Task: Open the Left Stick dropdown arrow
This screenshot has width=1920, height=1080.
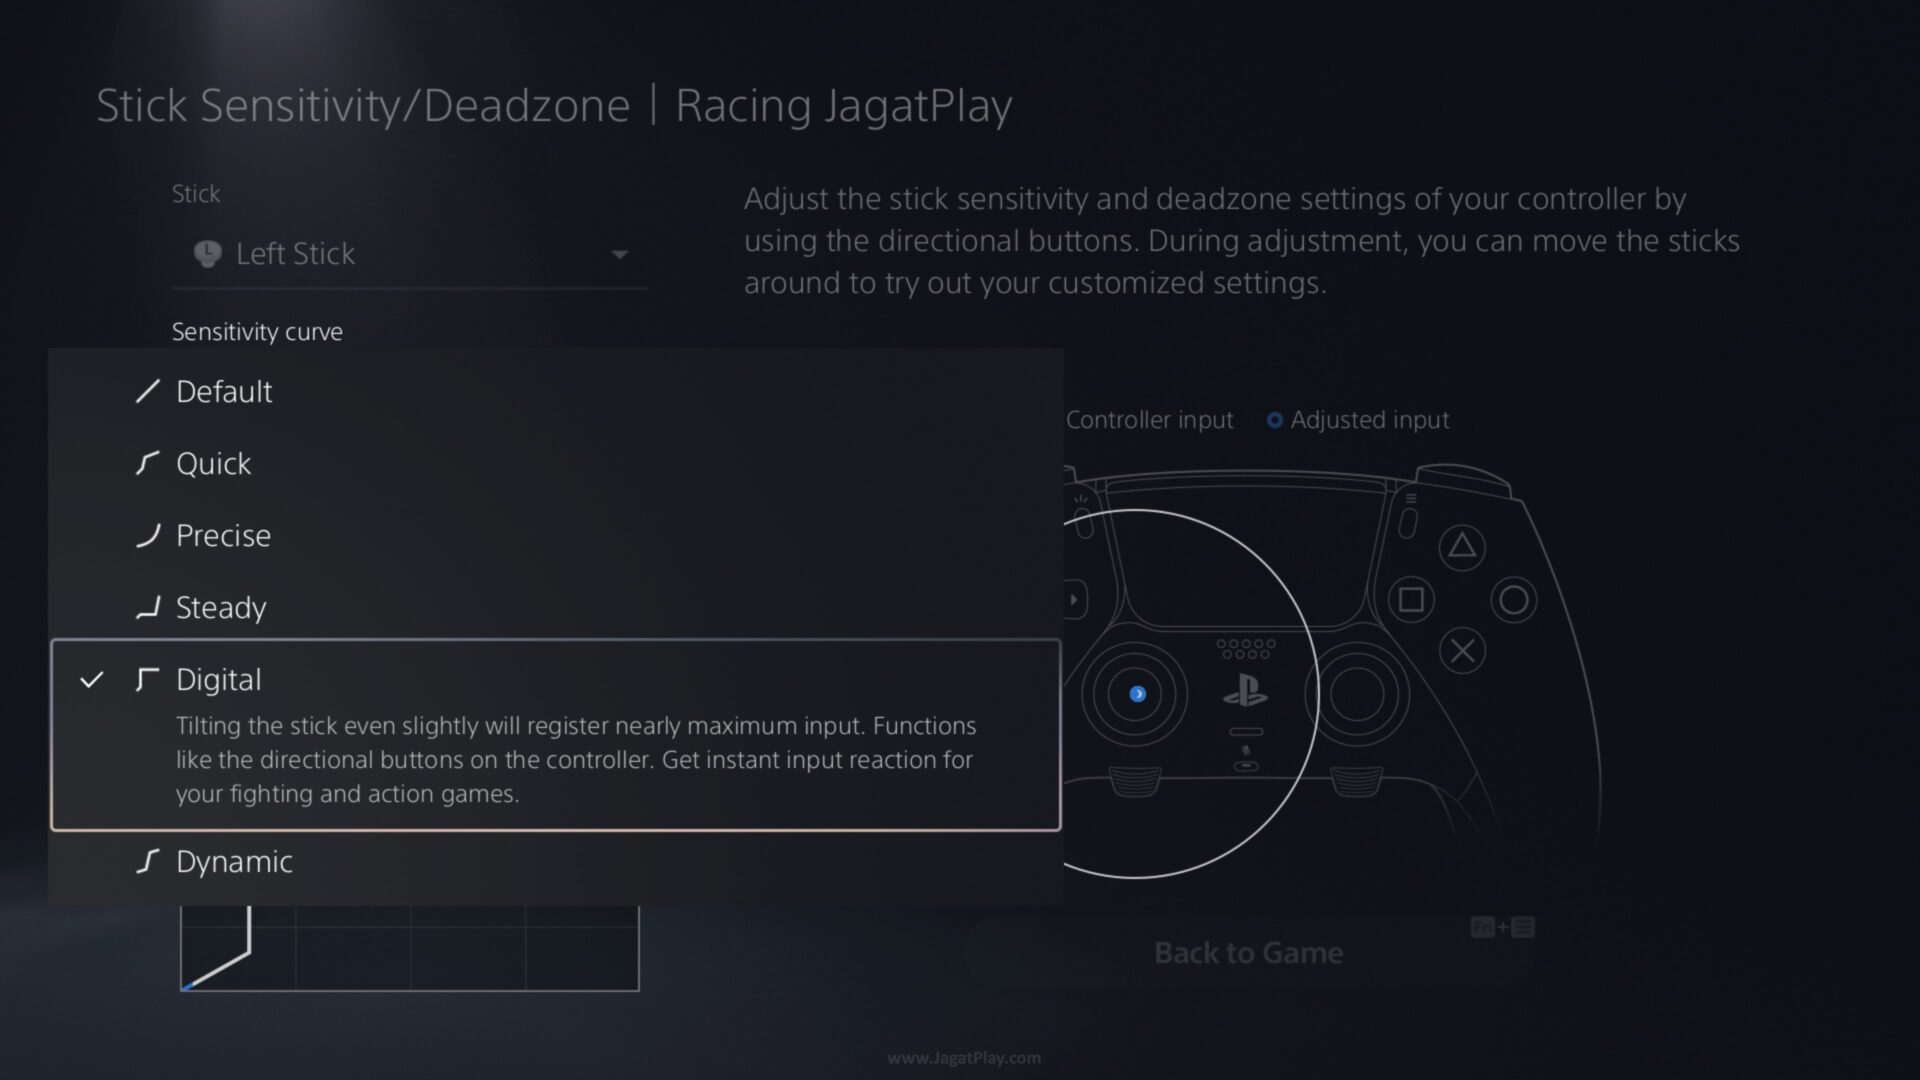Action: (x=620, y=255)
